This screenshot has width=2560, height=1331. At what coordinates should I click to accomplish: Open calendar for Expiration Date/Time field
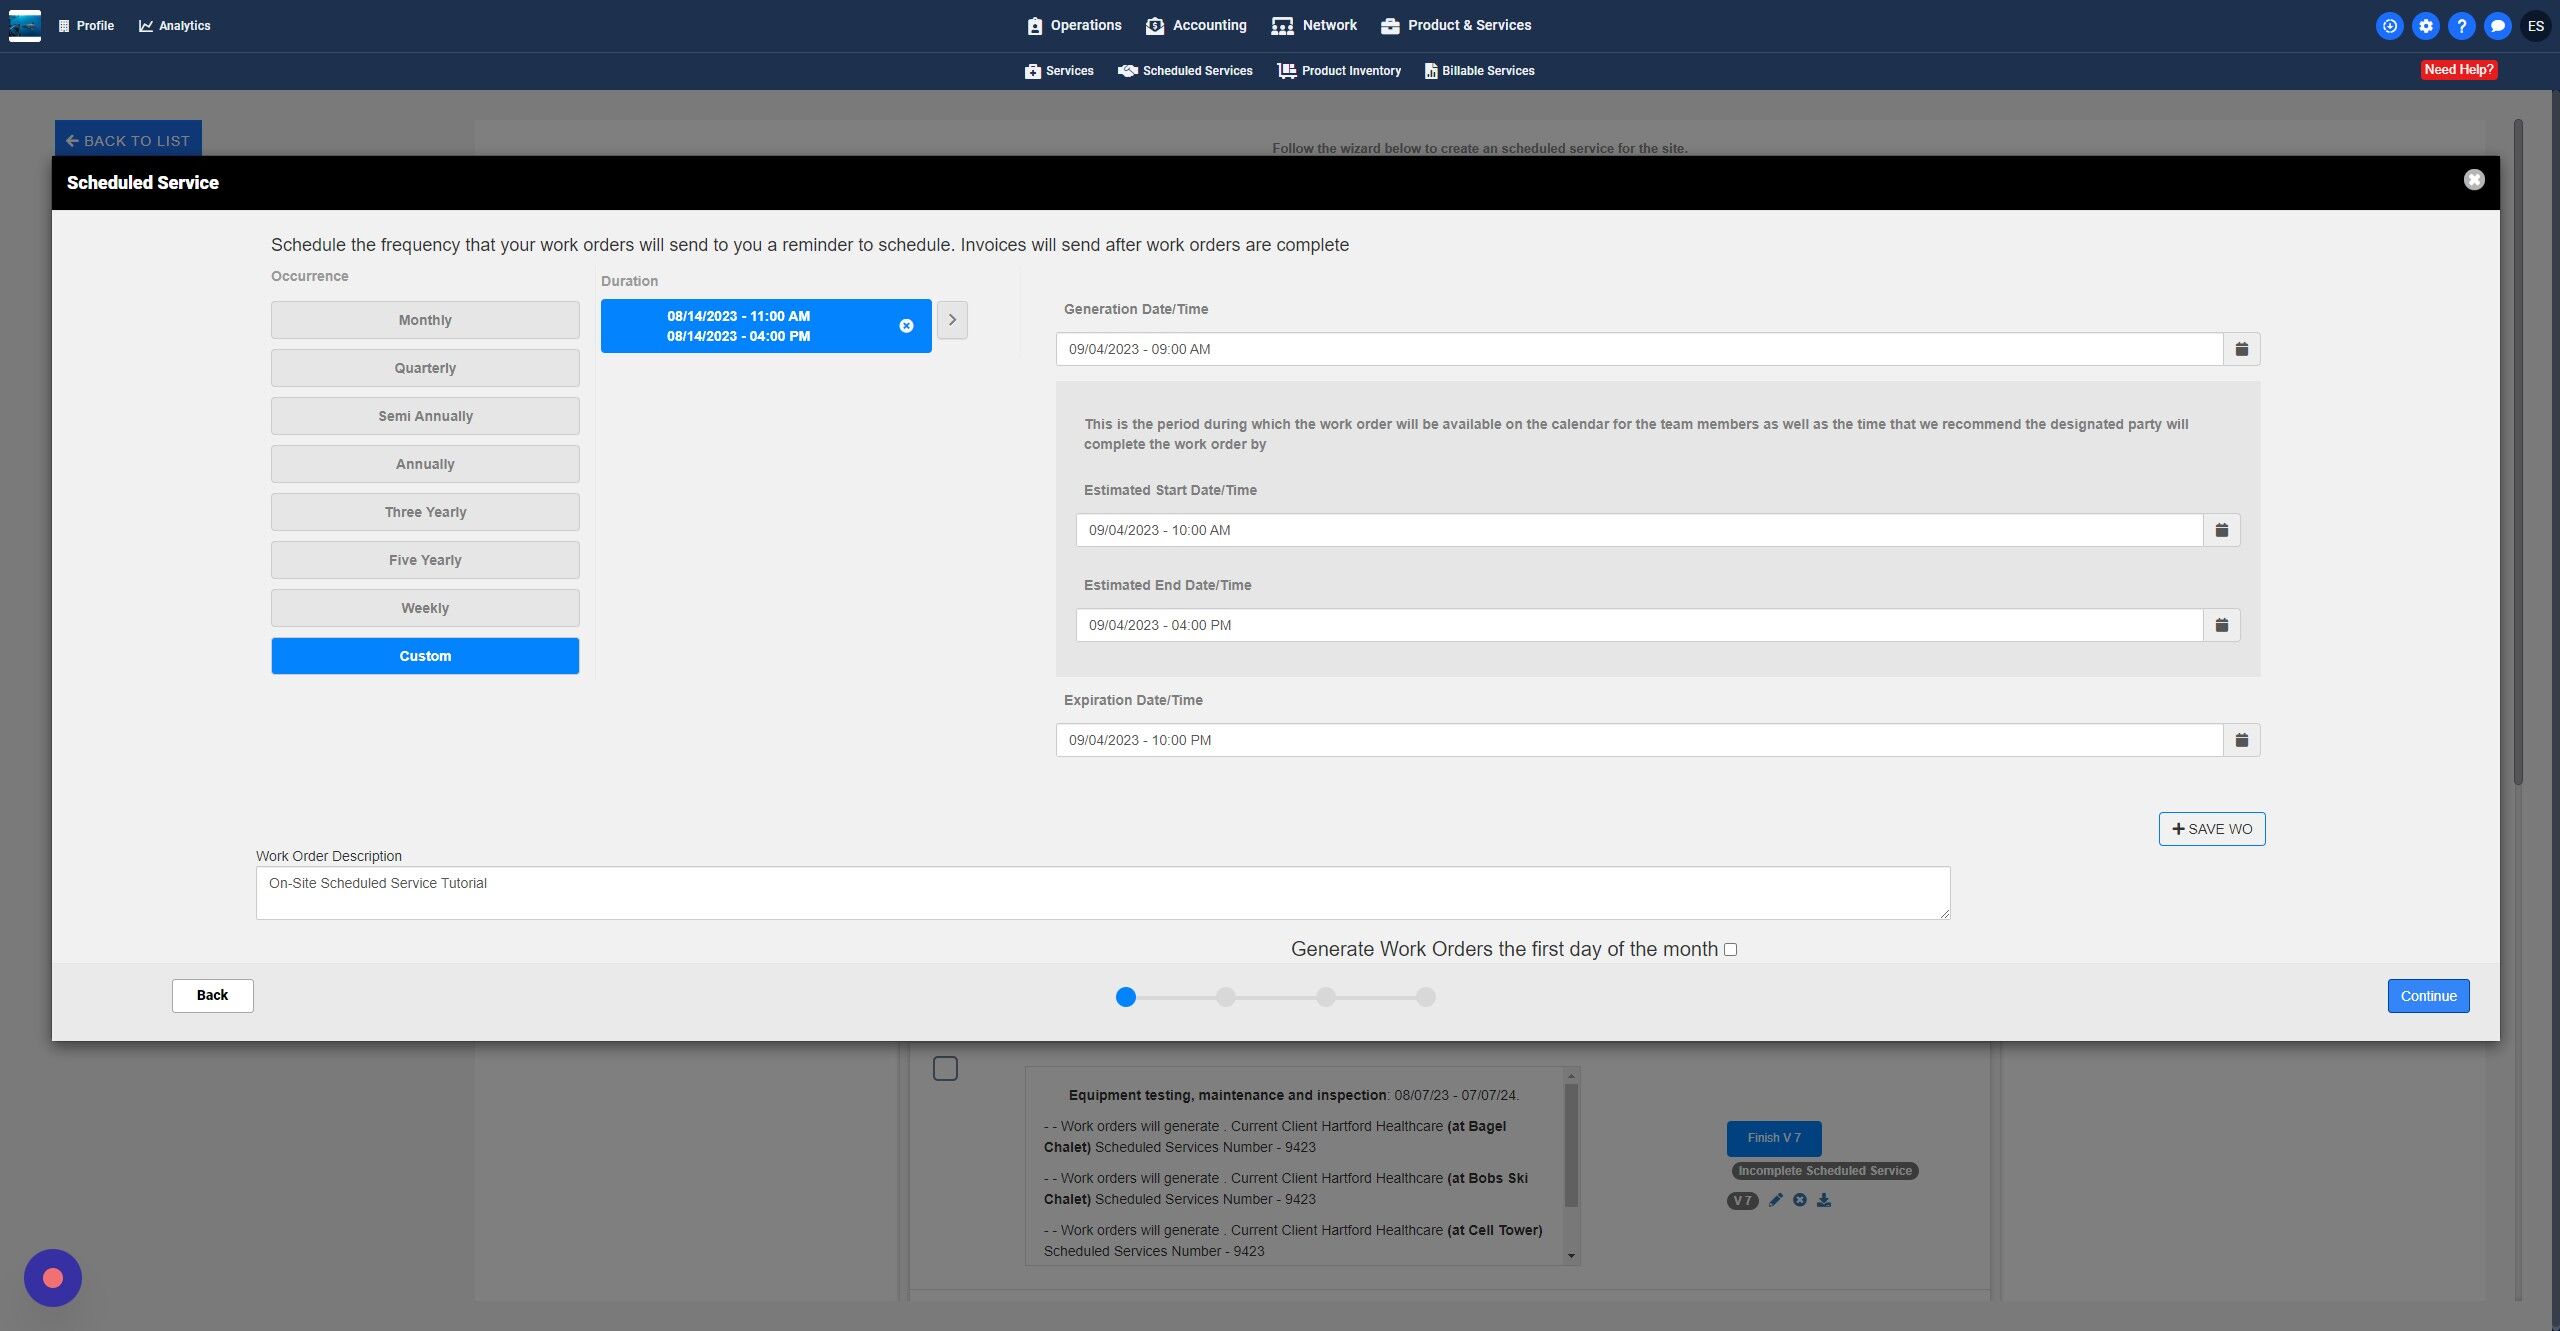click(x=2241, y=740)
